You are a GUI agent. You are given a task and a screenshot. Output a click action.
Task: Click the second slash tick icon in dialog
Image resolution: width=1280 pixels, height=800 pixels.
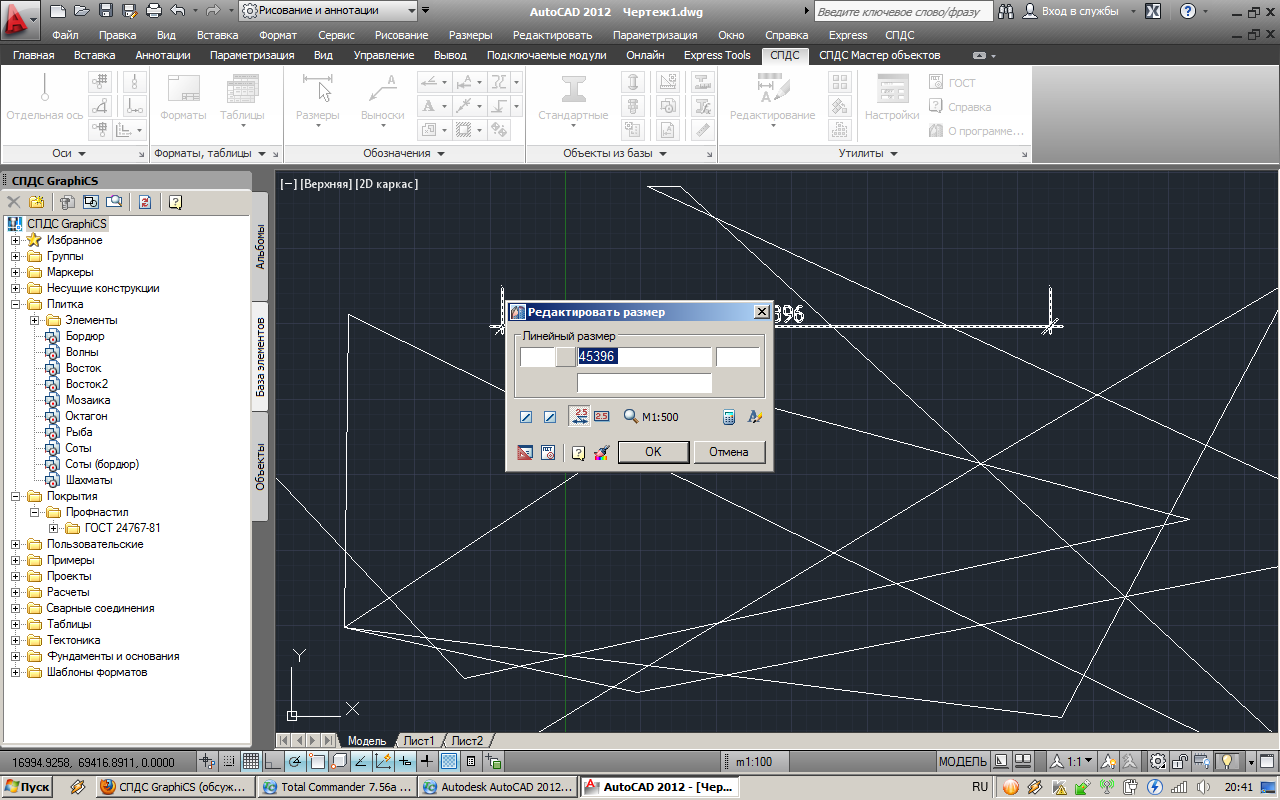(549, 416)
